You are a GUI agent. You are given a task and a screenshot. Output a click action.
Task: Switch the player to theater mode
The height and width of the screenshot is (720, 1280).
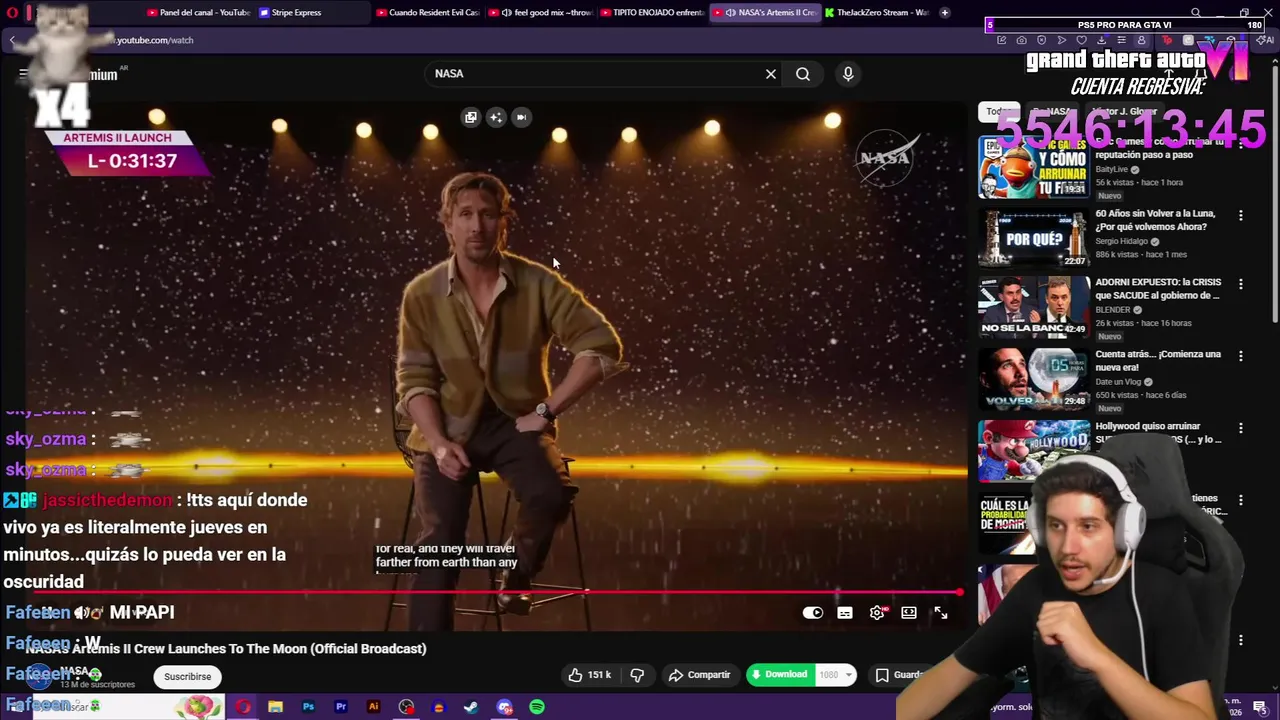click(x=909, y=613)
